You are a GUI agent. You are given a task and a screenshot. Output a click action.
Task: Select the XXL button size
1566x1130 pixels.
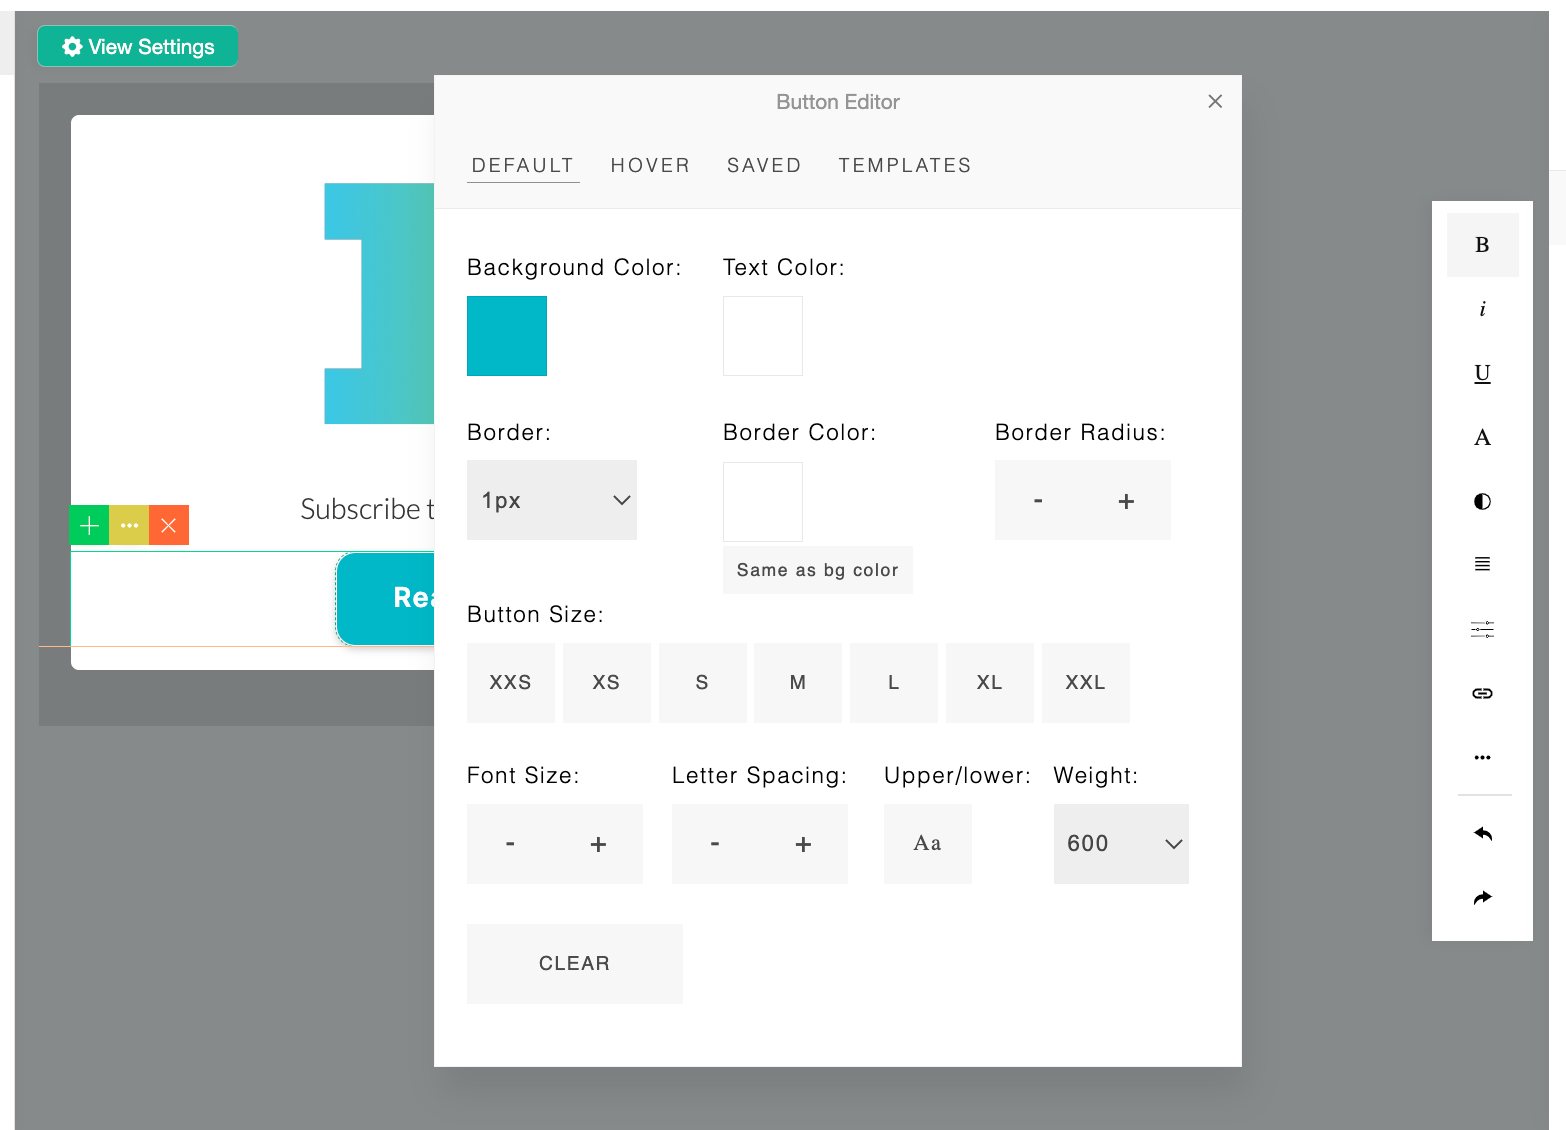(x=1085, y=683)
